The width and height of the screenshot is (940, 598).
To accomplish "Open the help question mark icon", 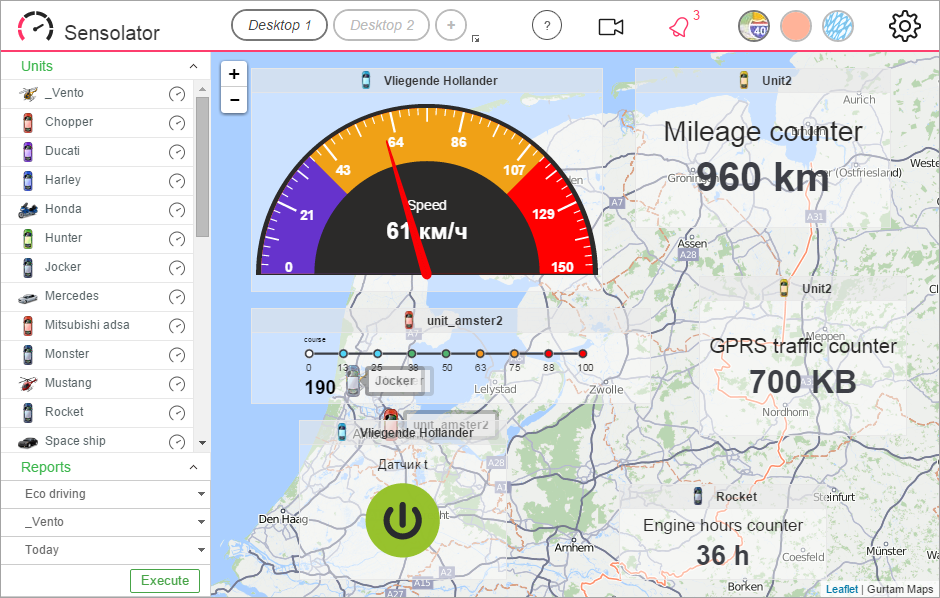I will point(547,26).
